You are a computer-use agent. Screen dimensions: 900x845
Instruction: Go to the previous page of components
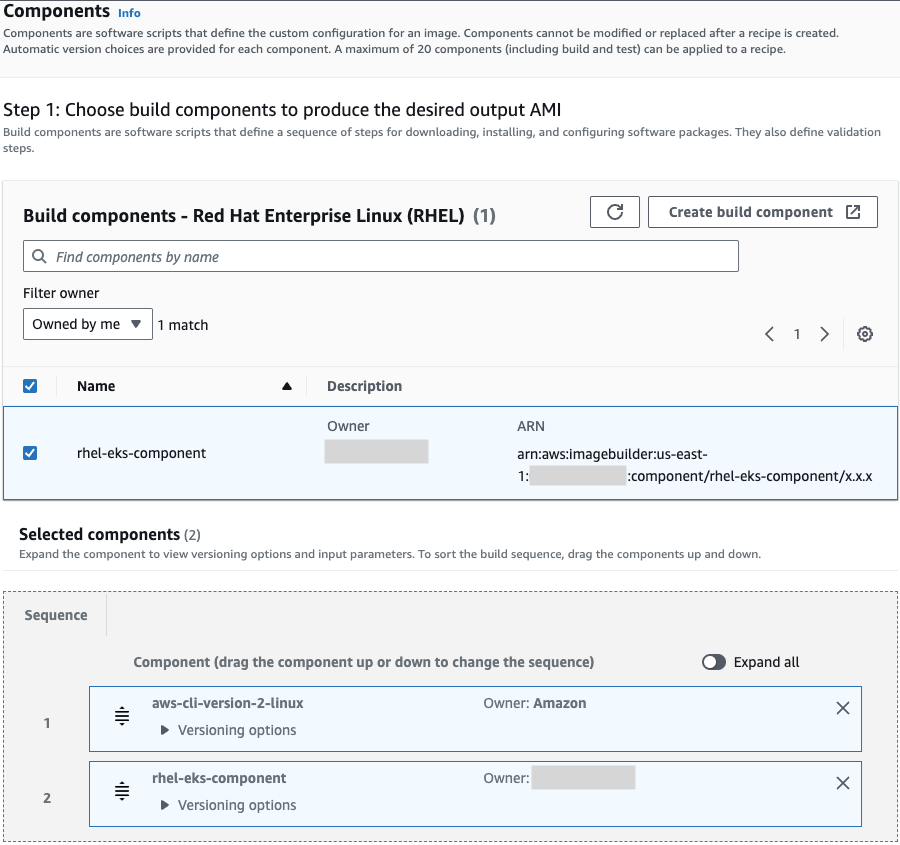coord(769,334)
